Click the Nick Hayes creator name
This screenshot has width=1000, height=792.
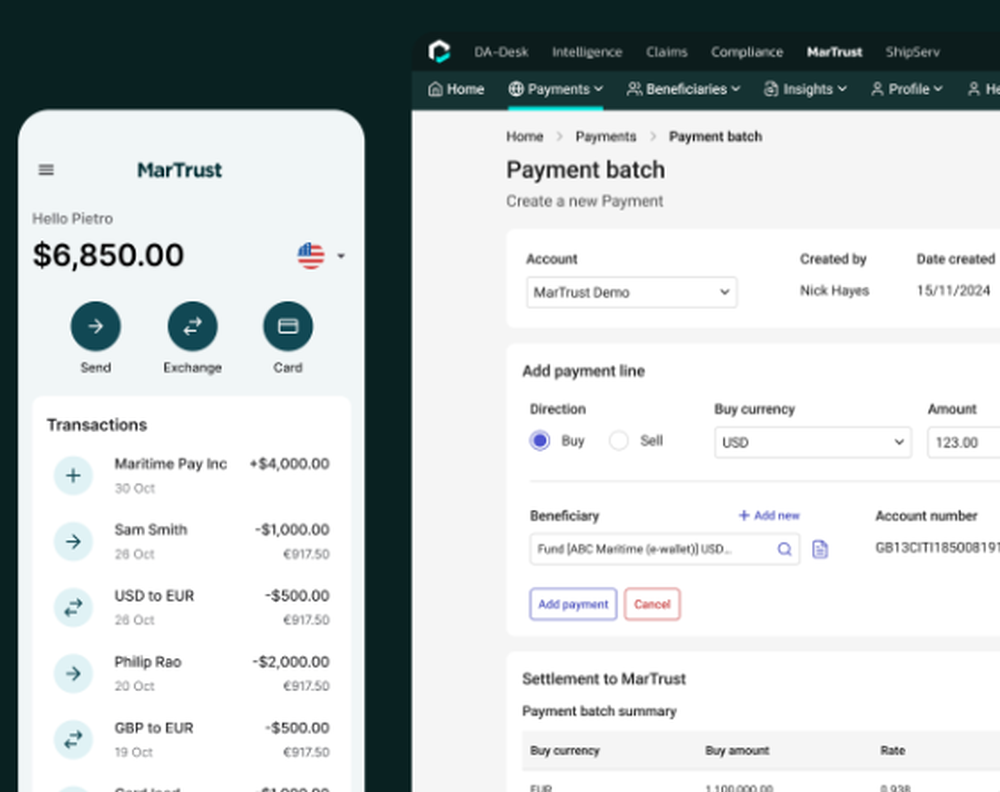[835, 291]
